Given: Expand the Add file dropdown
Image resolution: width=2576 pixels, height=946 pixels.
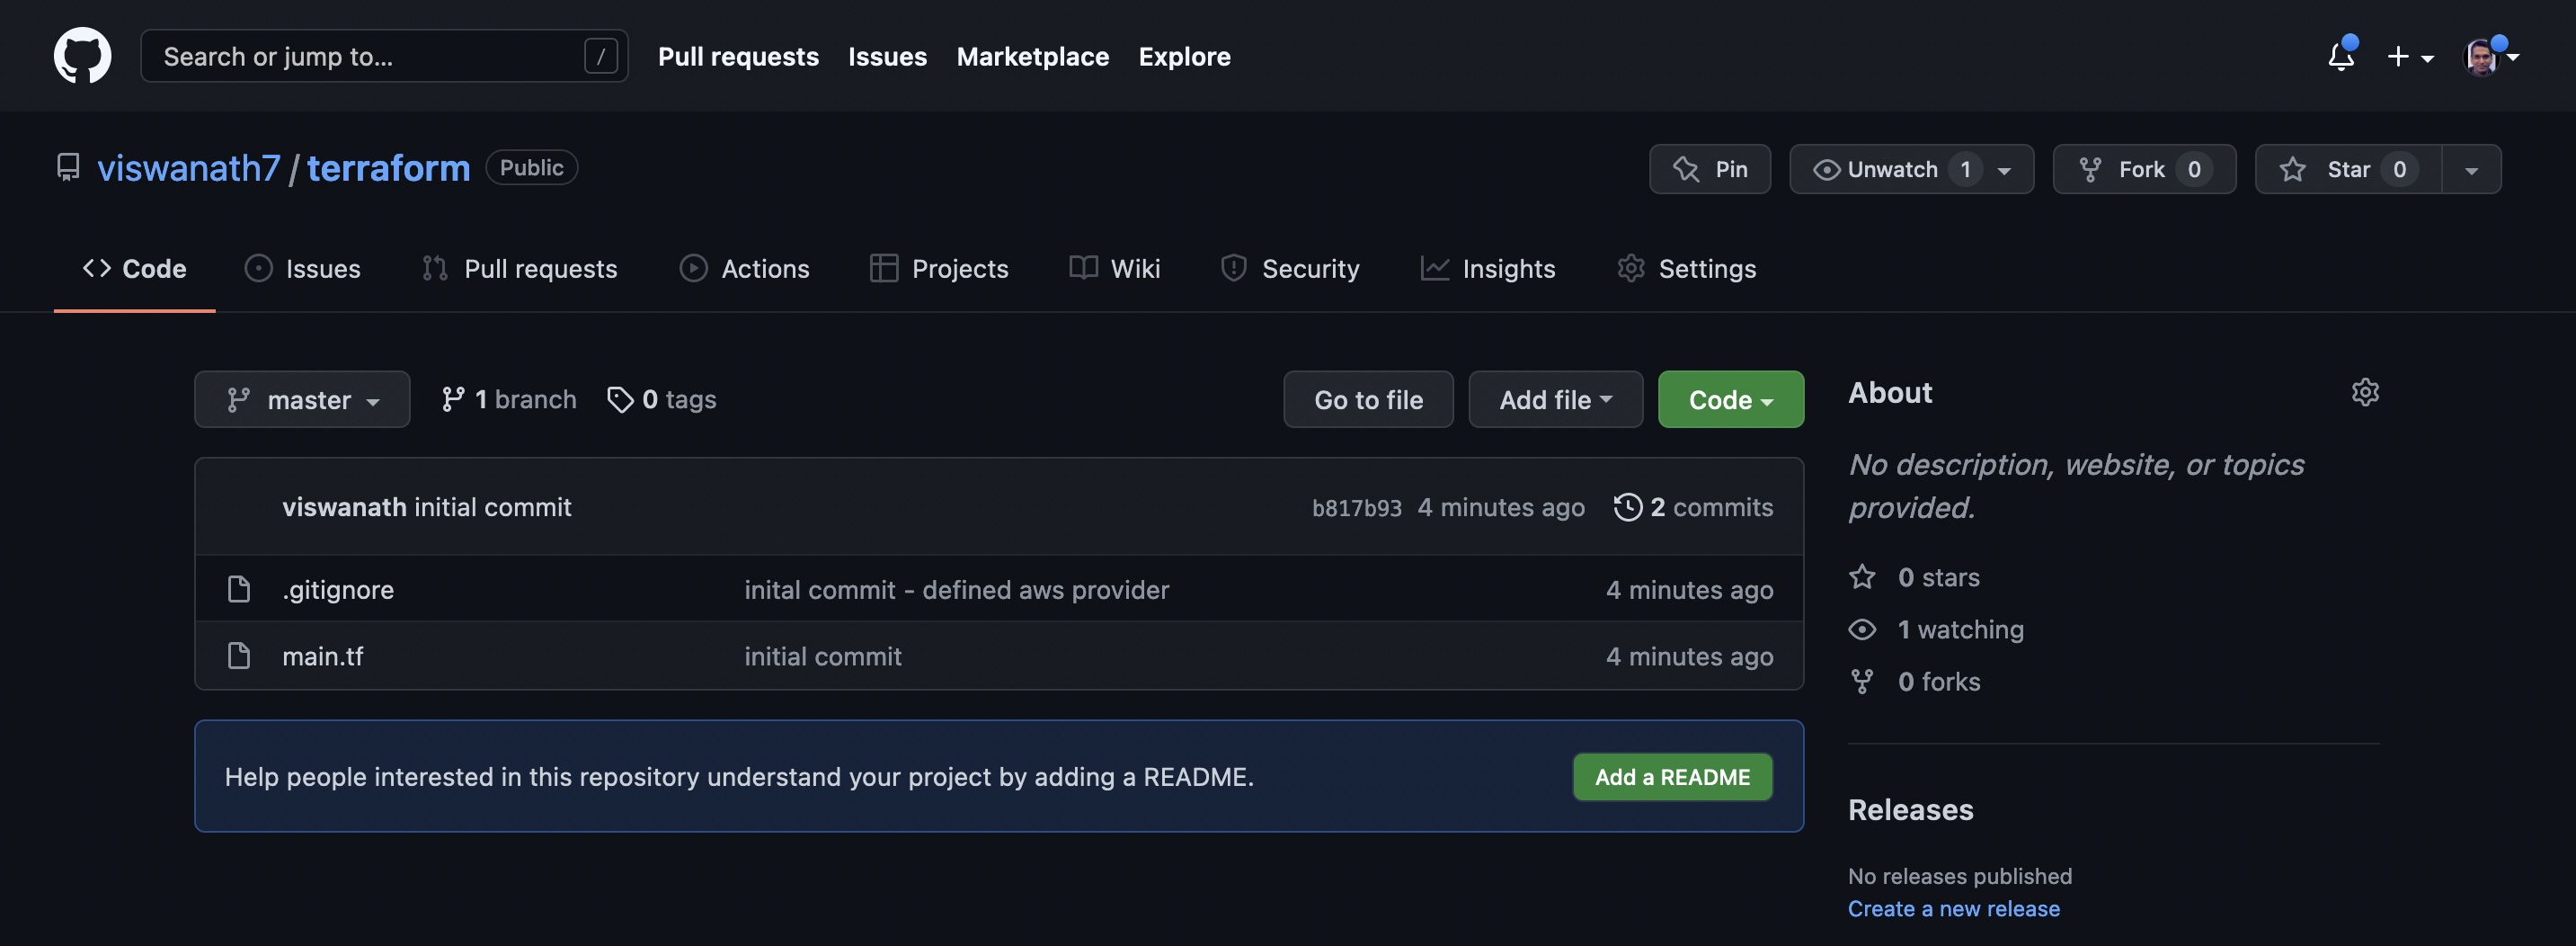Looking at the screenshot, I should tap(1555, 399).
